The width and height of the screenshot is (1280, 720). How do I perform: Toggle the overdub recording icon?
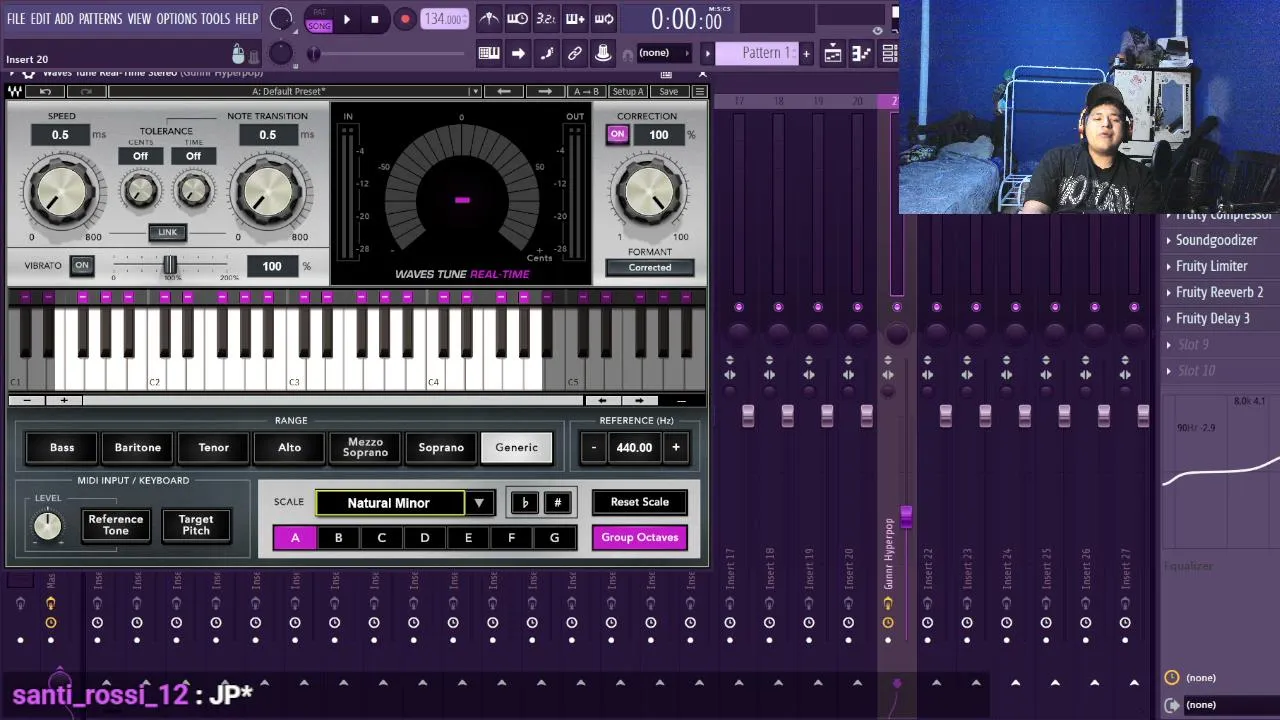pos(575,18)
